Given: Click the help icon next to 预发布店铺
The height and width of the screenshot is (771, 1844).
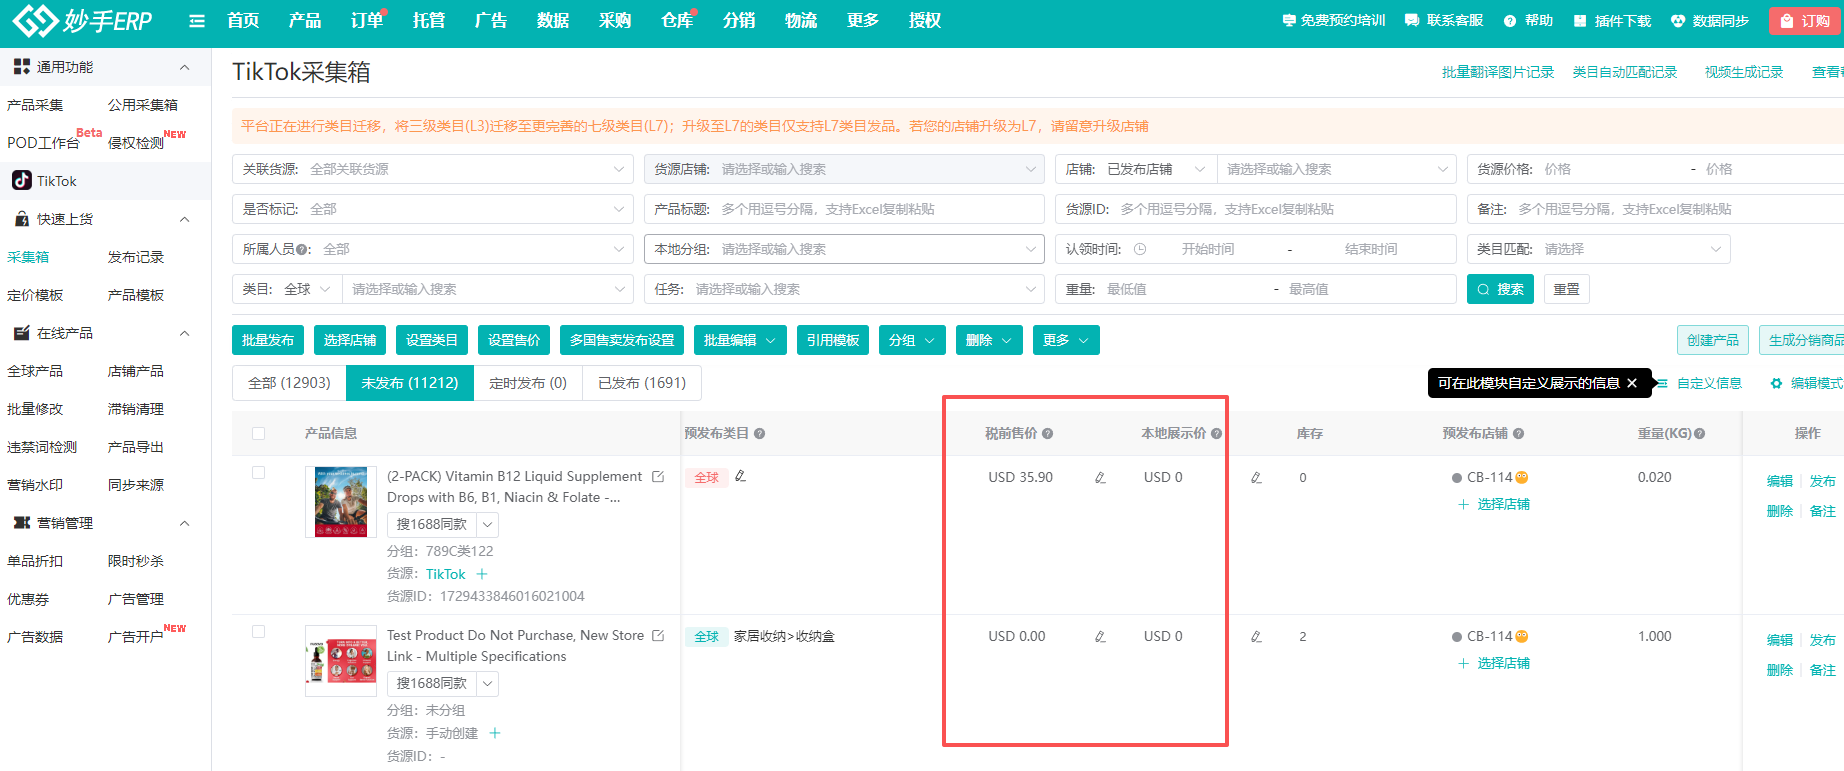Looking at the screenshot, I should click(x=1519, y=434).
